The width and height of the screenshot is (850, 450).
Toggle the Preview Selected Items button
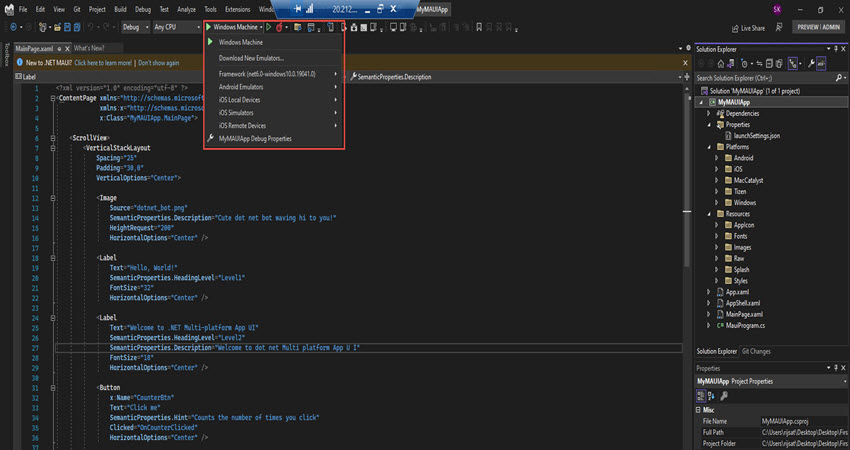821,62
